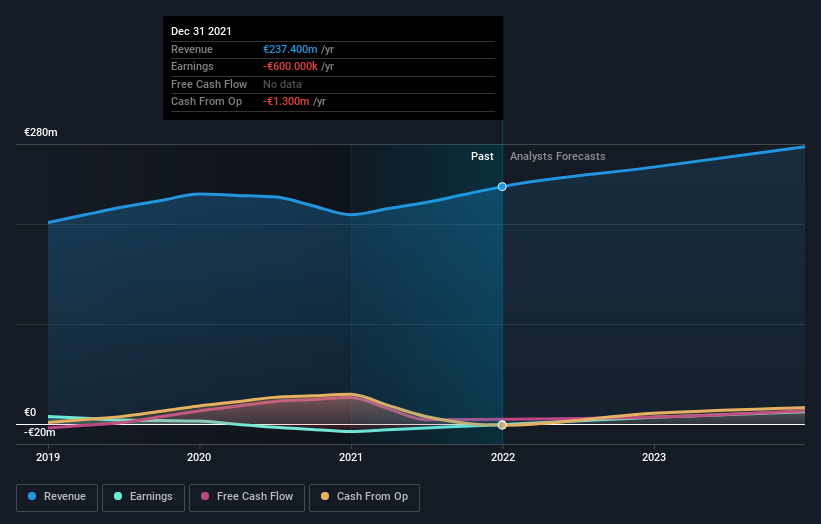Click the Revenue row label in tooltip

point(192,49)
